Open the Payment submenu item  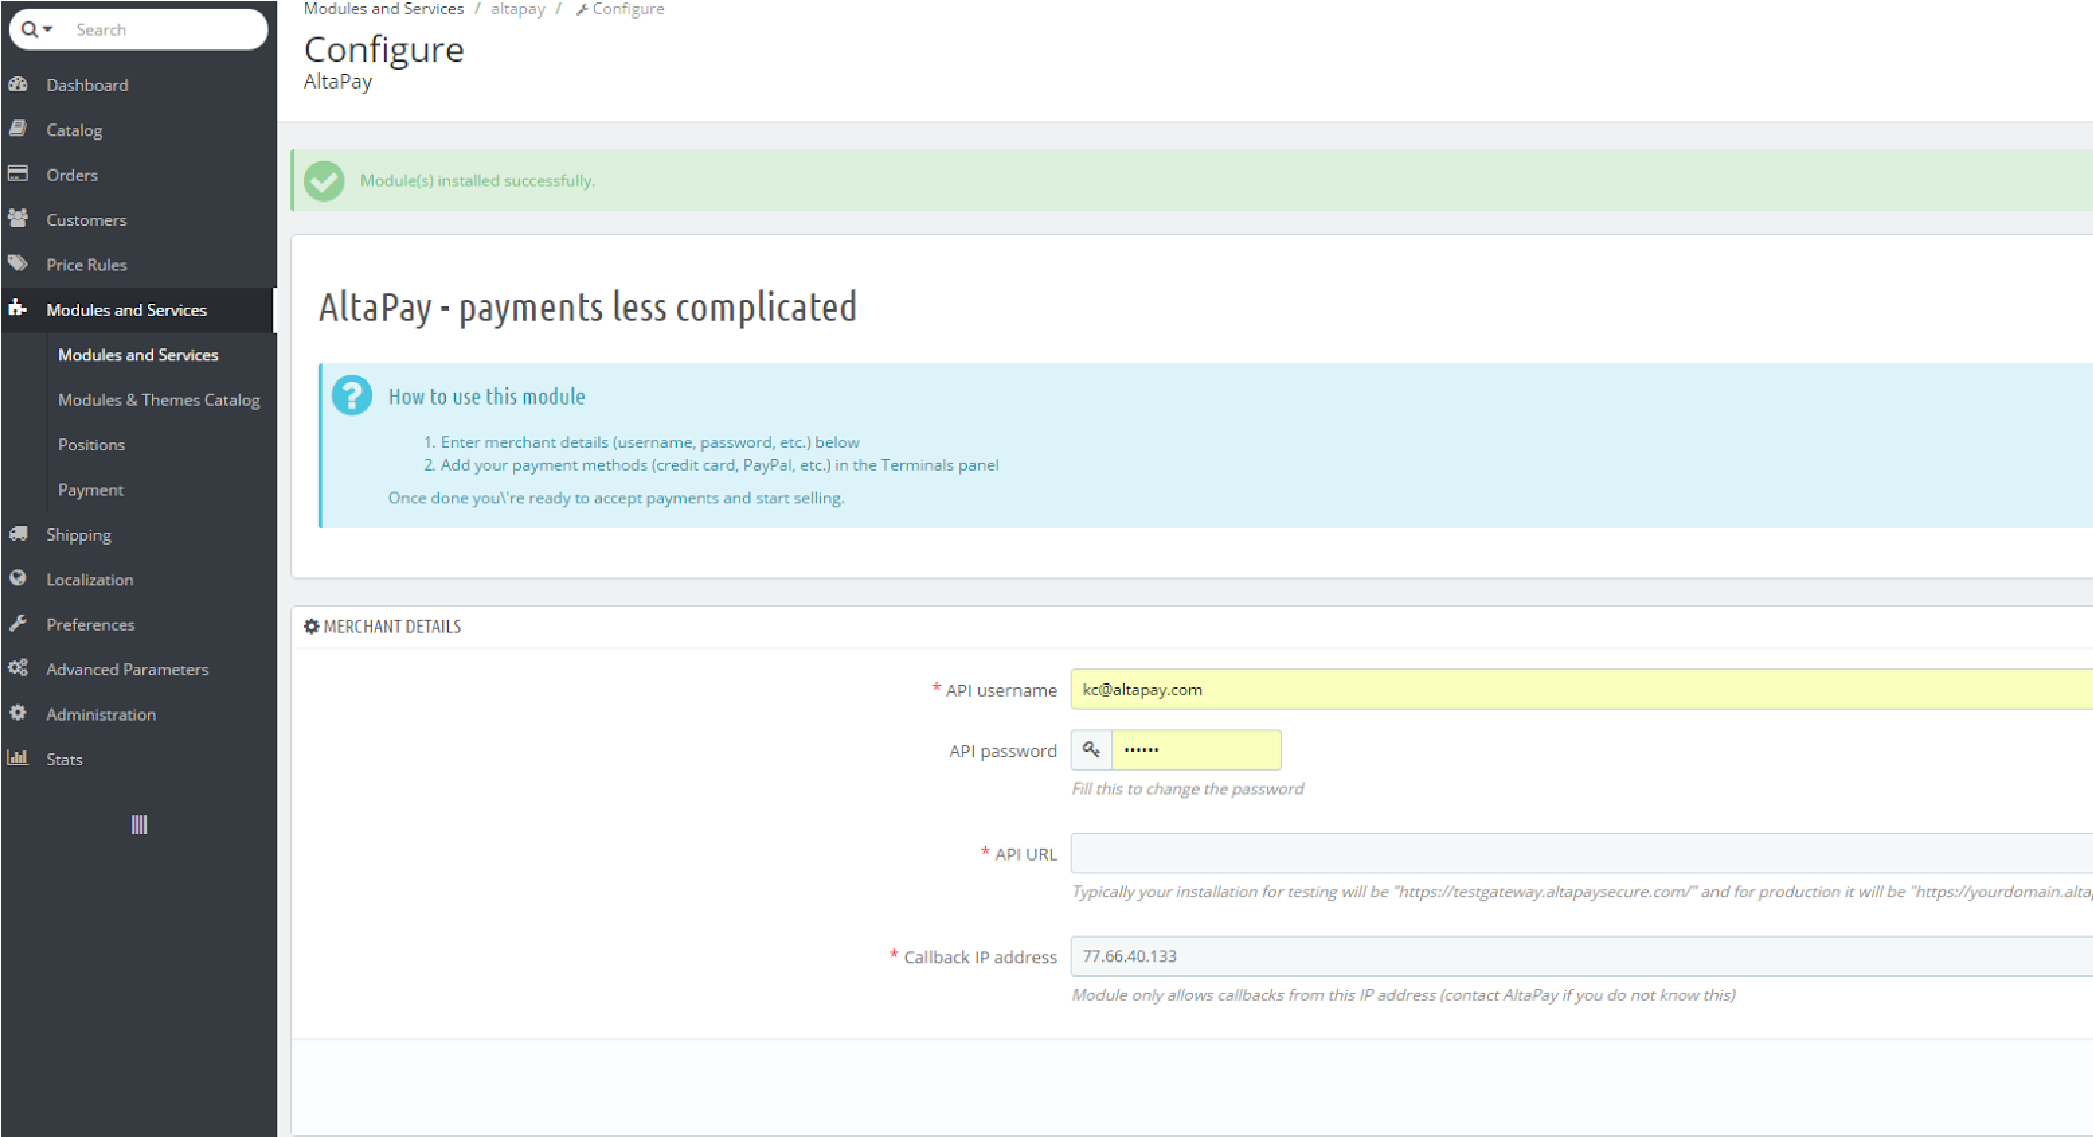tap(91, 490)
